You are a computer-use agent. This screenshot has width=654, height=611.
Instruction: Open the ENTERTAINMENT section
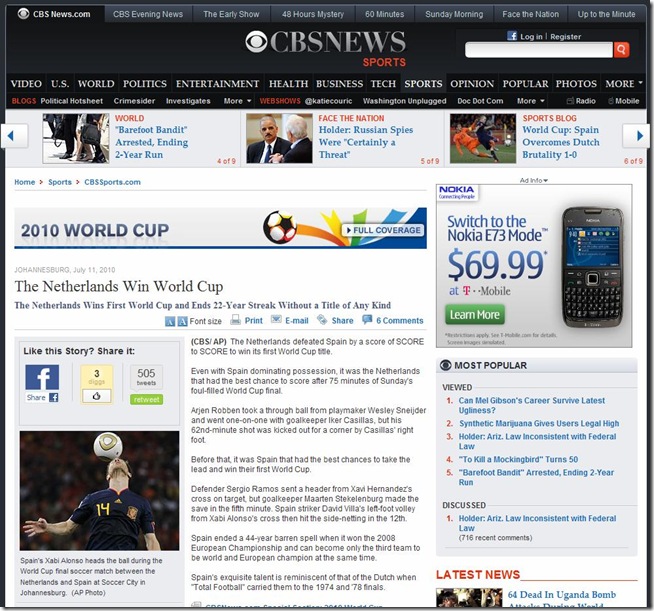217,84
